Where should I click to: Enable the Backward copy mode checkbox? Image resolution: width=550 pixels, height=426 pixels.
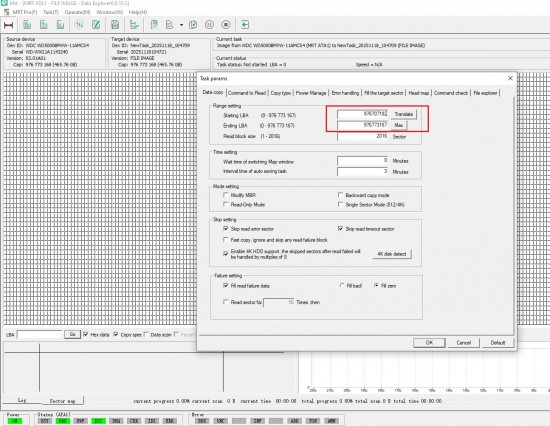pos(340,195)
